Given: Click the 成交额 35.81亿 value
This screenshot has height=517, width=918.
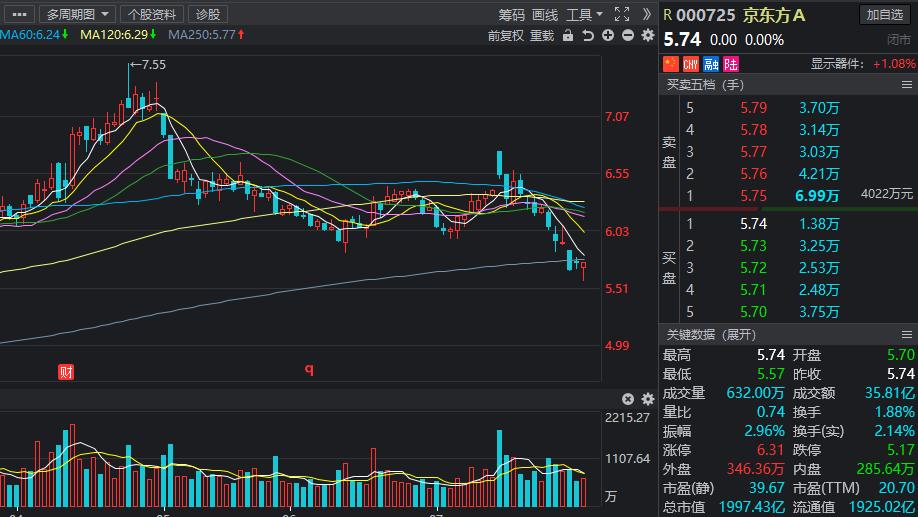Looking at the screenshot, I should (x=889, y=393).
